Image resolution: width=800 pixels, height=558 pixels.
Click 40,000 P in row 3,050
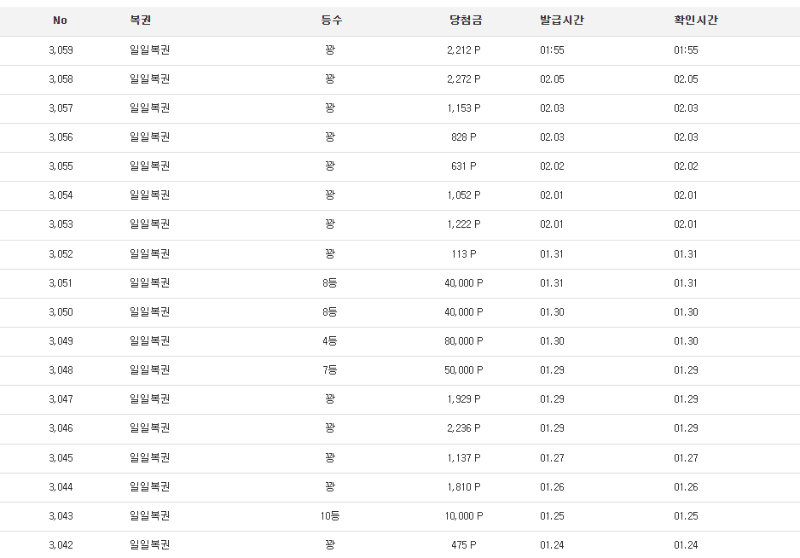click(x=464, y=312)
